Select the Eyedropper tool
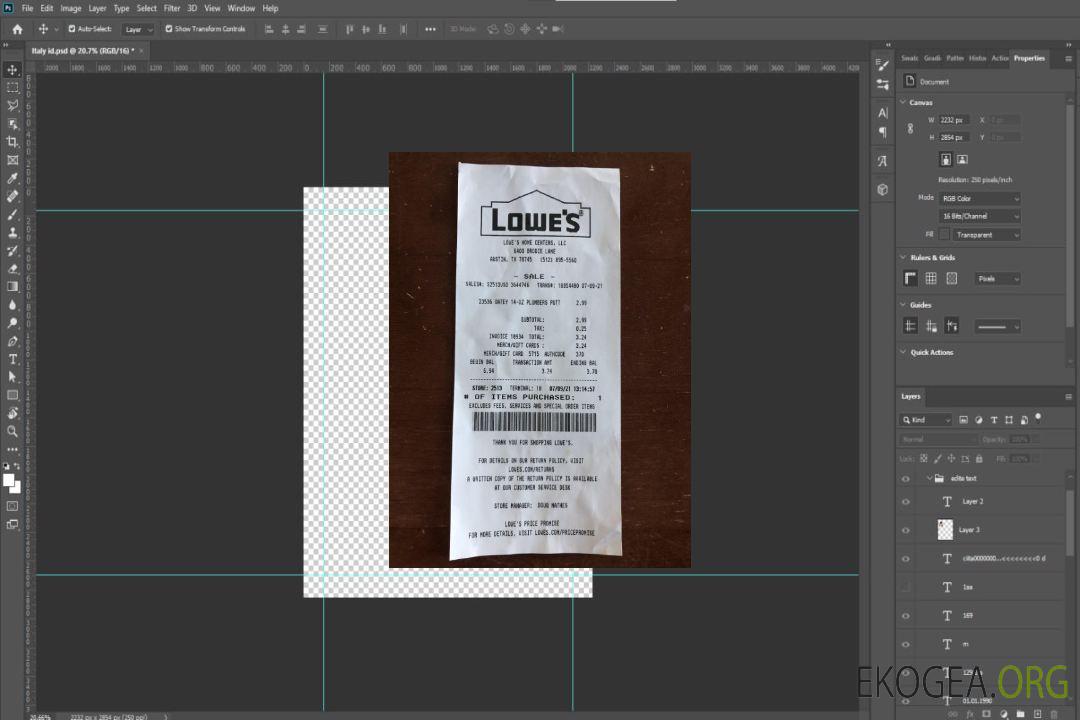The width and height of the screenshot is (1080, 720). (12, 178)
